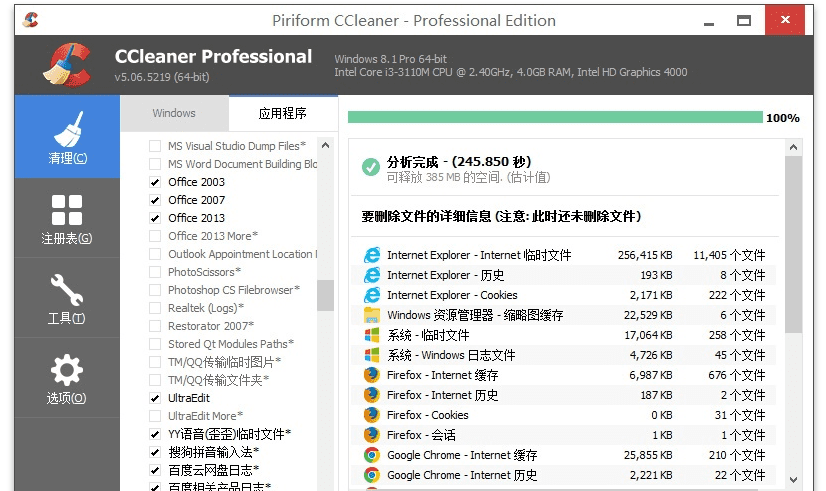The height and width of the screenshot is (491, 826).
Task: Open the 清理 (Cleaner) broom section
Action: click(x=67, y=137)
